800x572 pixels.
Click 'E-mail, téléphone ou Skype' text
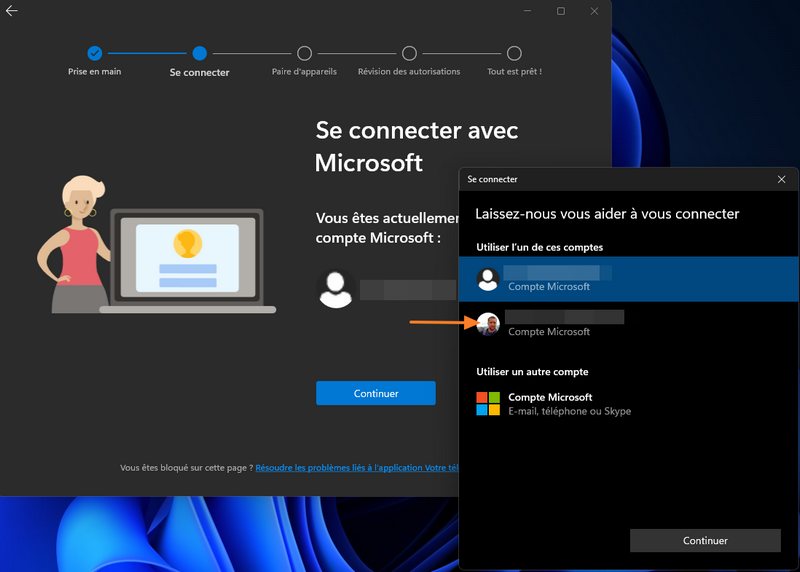[569, 411]
